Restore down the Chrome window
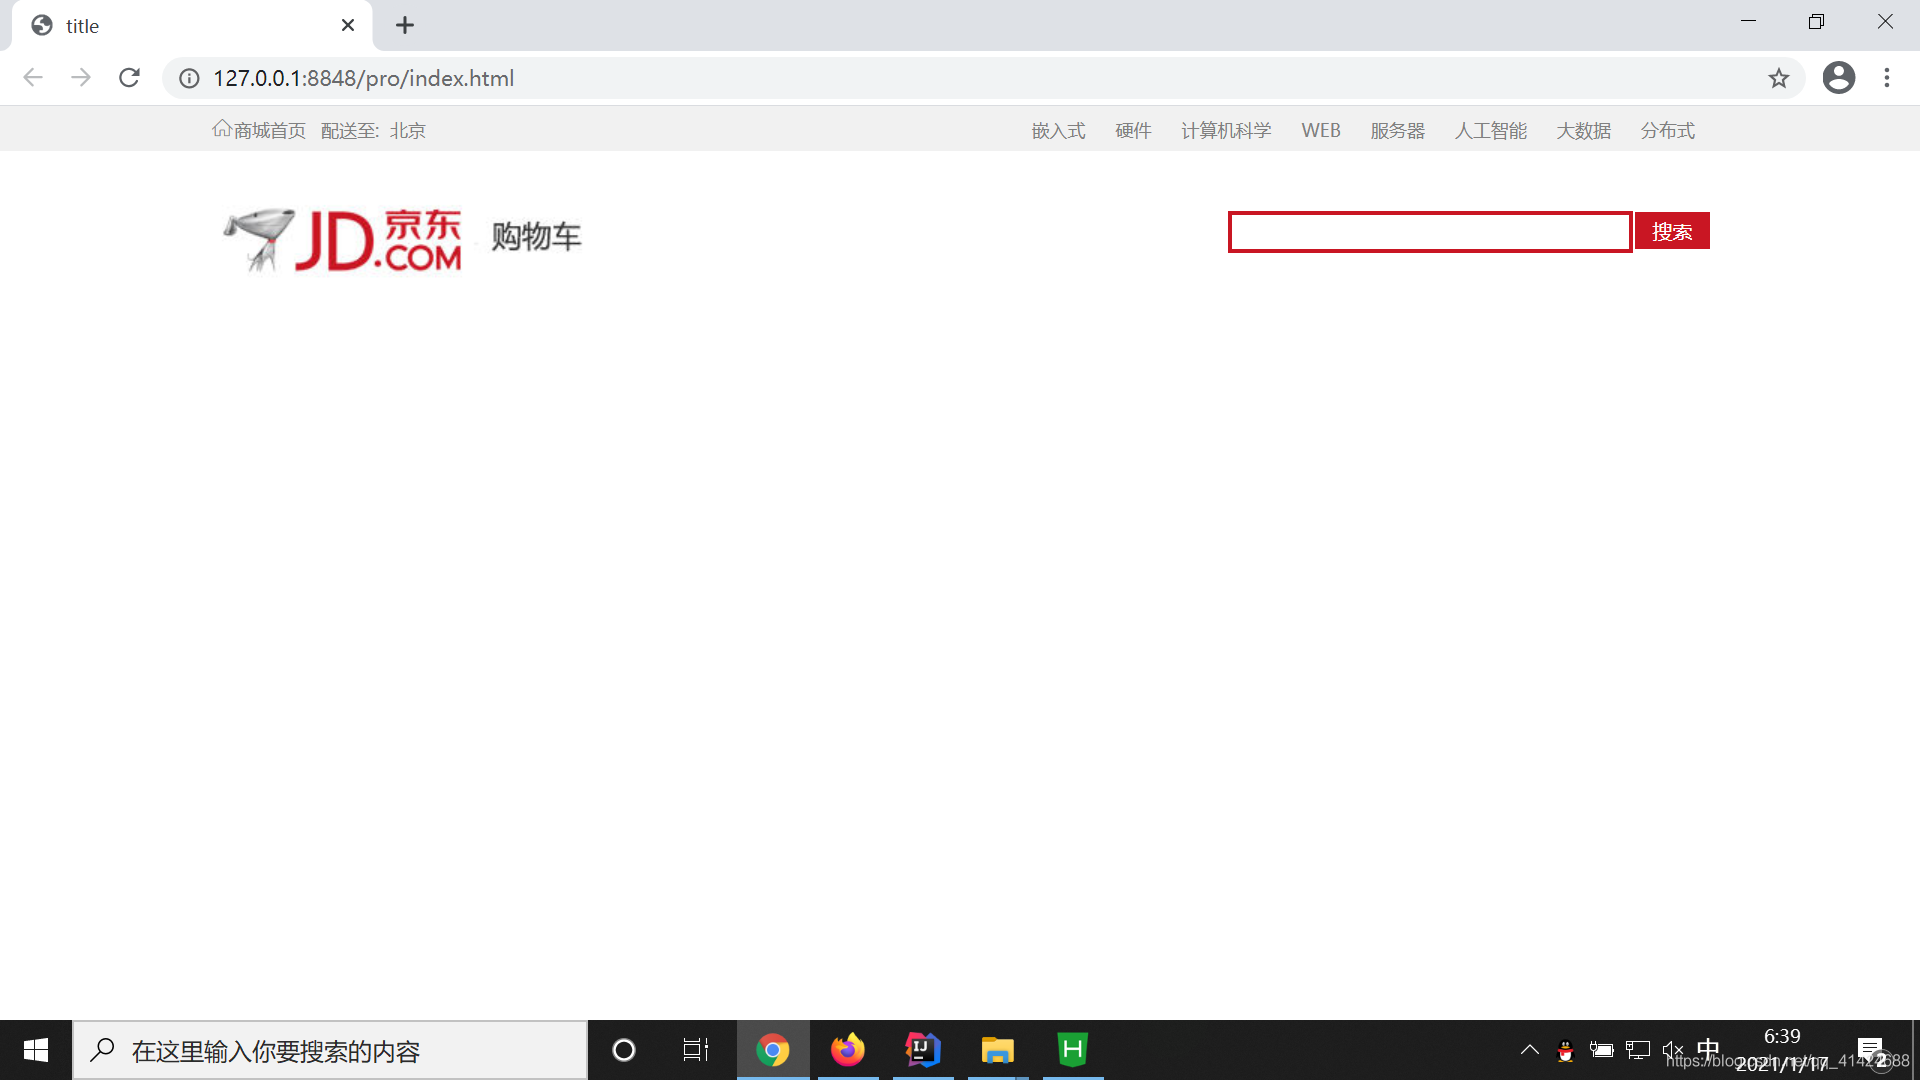 1816,22
